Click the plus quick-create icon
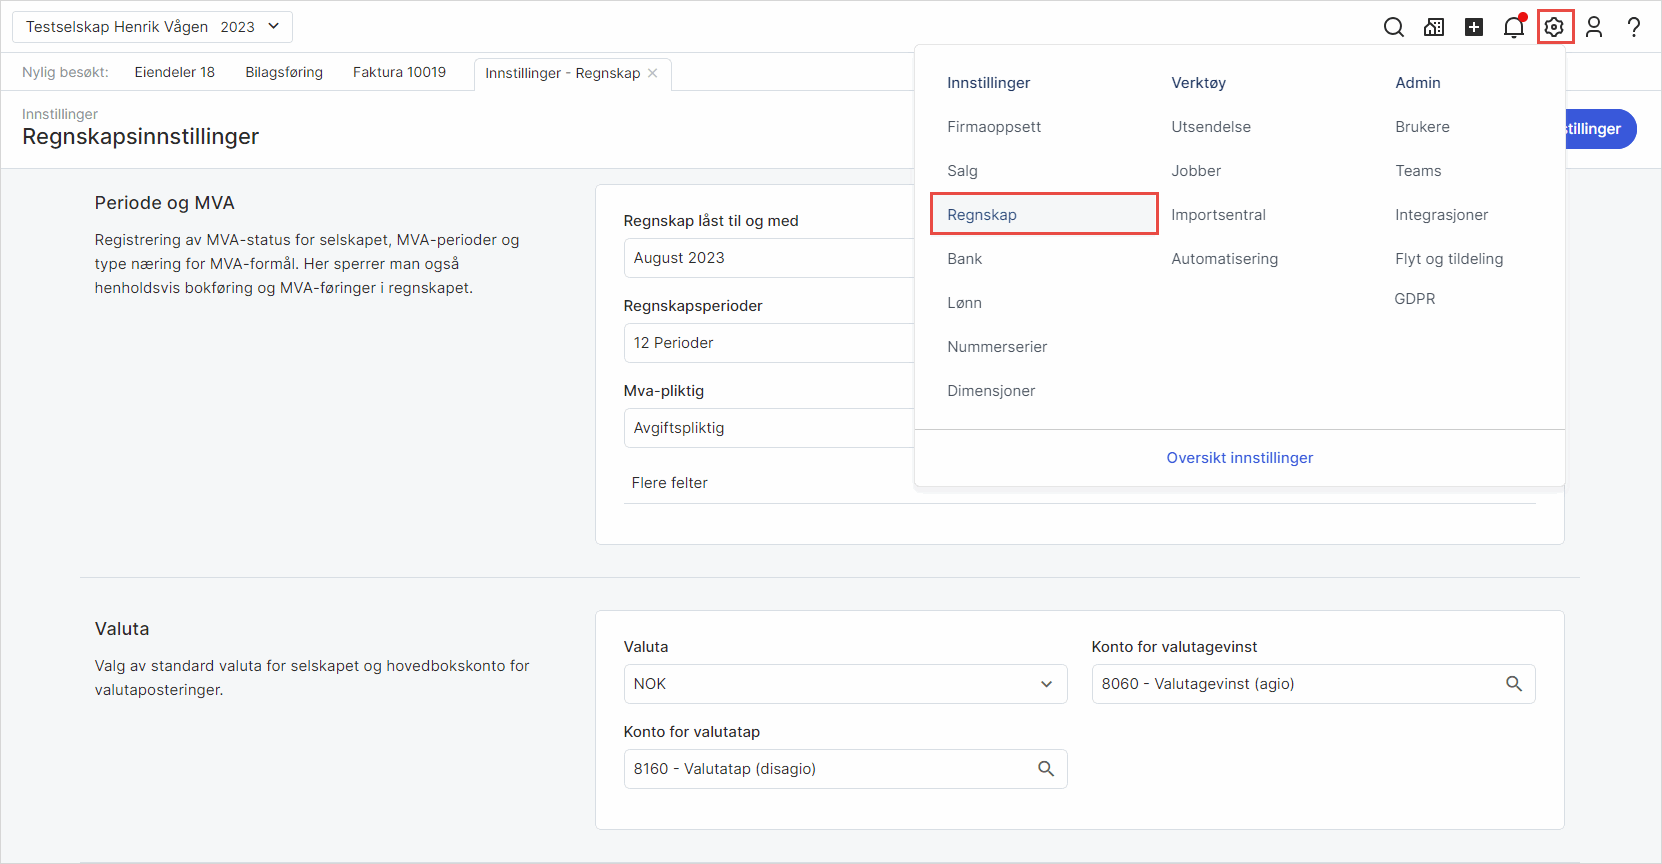This screenshot has width=1662, height=864. point(1474,27)
